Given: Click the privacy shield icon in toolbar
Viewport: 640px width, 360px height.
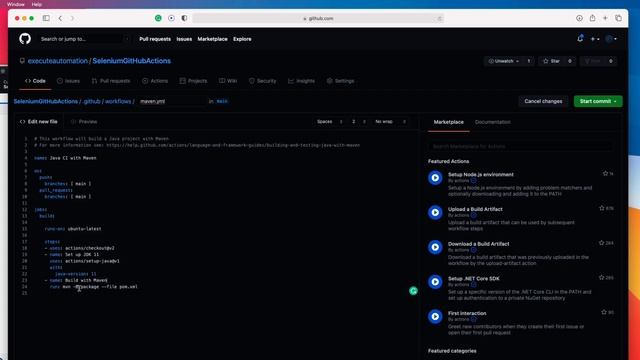Looking at the screenshot, I should click(x=184, y=18).
